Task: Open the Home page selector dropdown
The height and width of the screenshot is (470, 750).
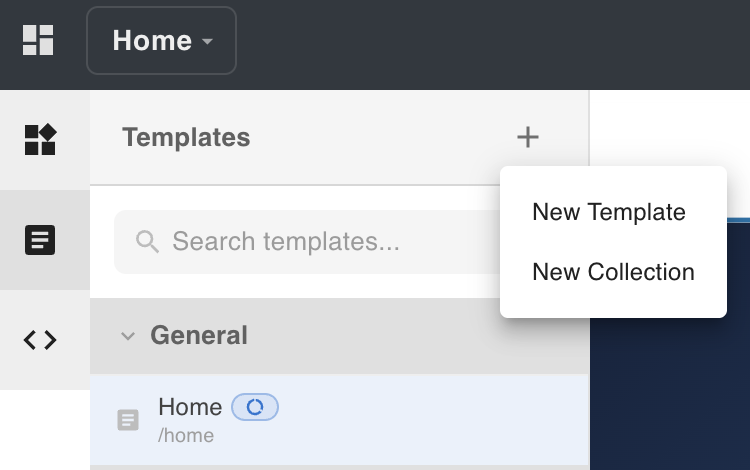Action: pos(161,41)
